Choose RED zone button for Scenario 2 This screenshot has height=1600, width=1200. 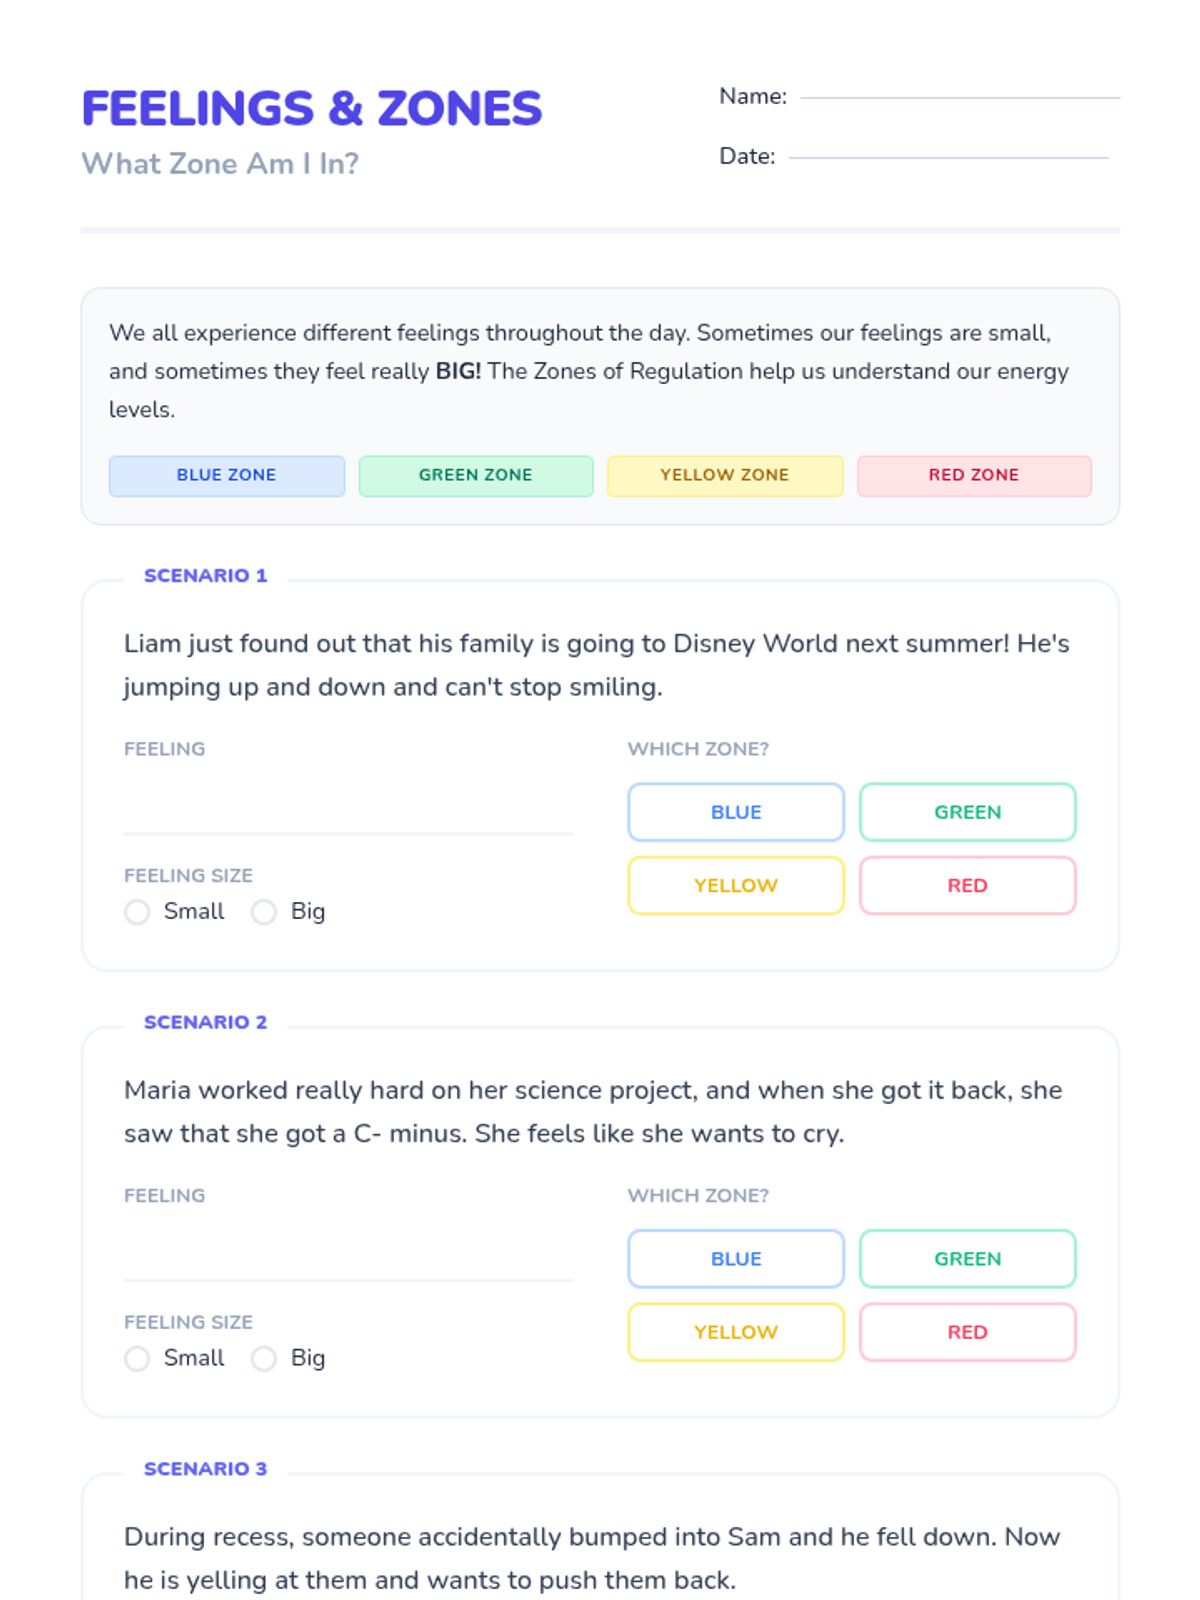pyautogui.click(x=968, y=1333)
